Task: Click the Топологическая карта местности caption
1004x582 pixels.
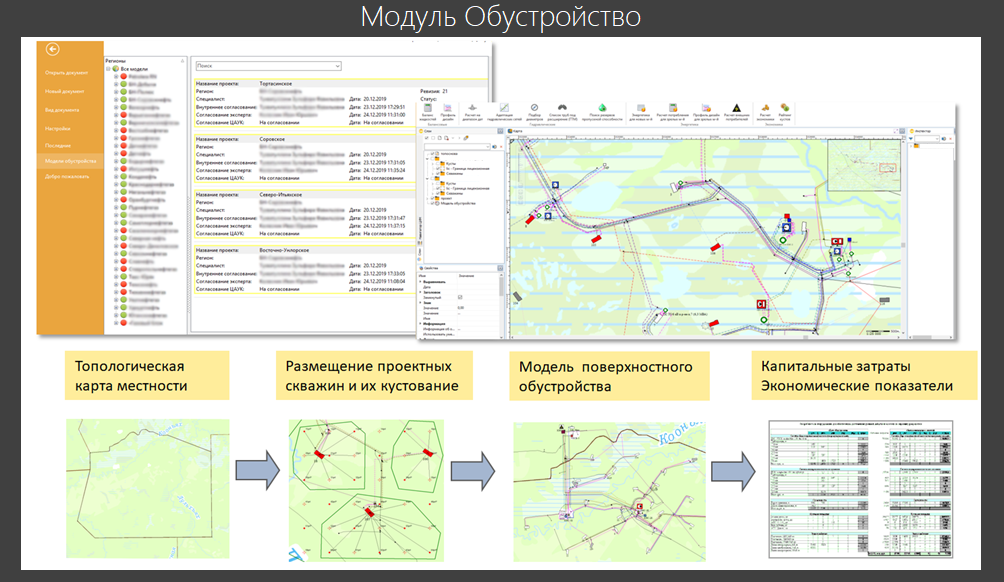Action: click(147, 376)
